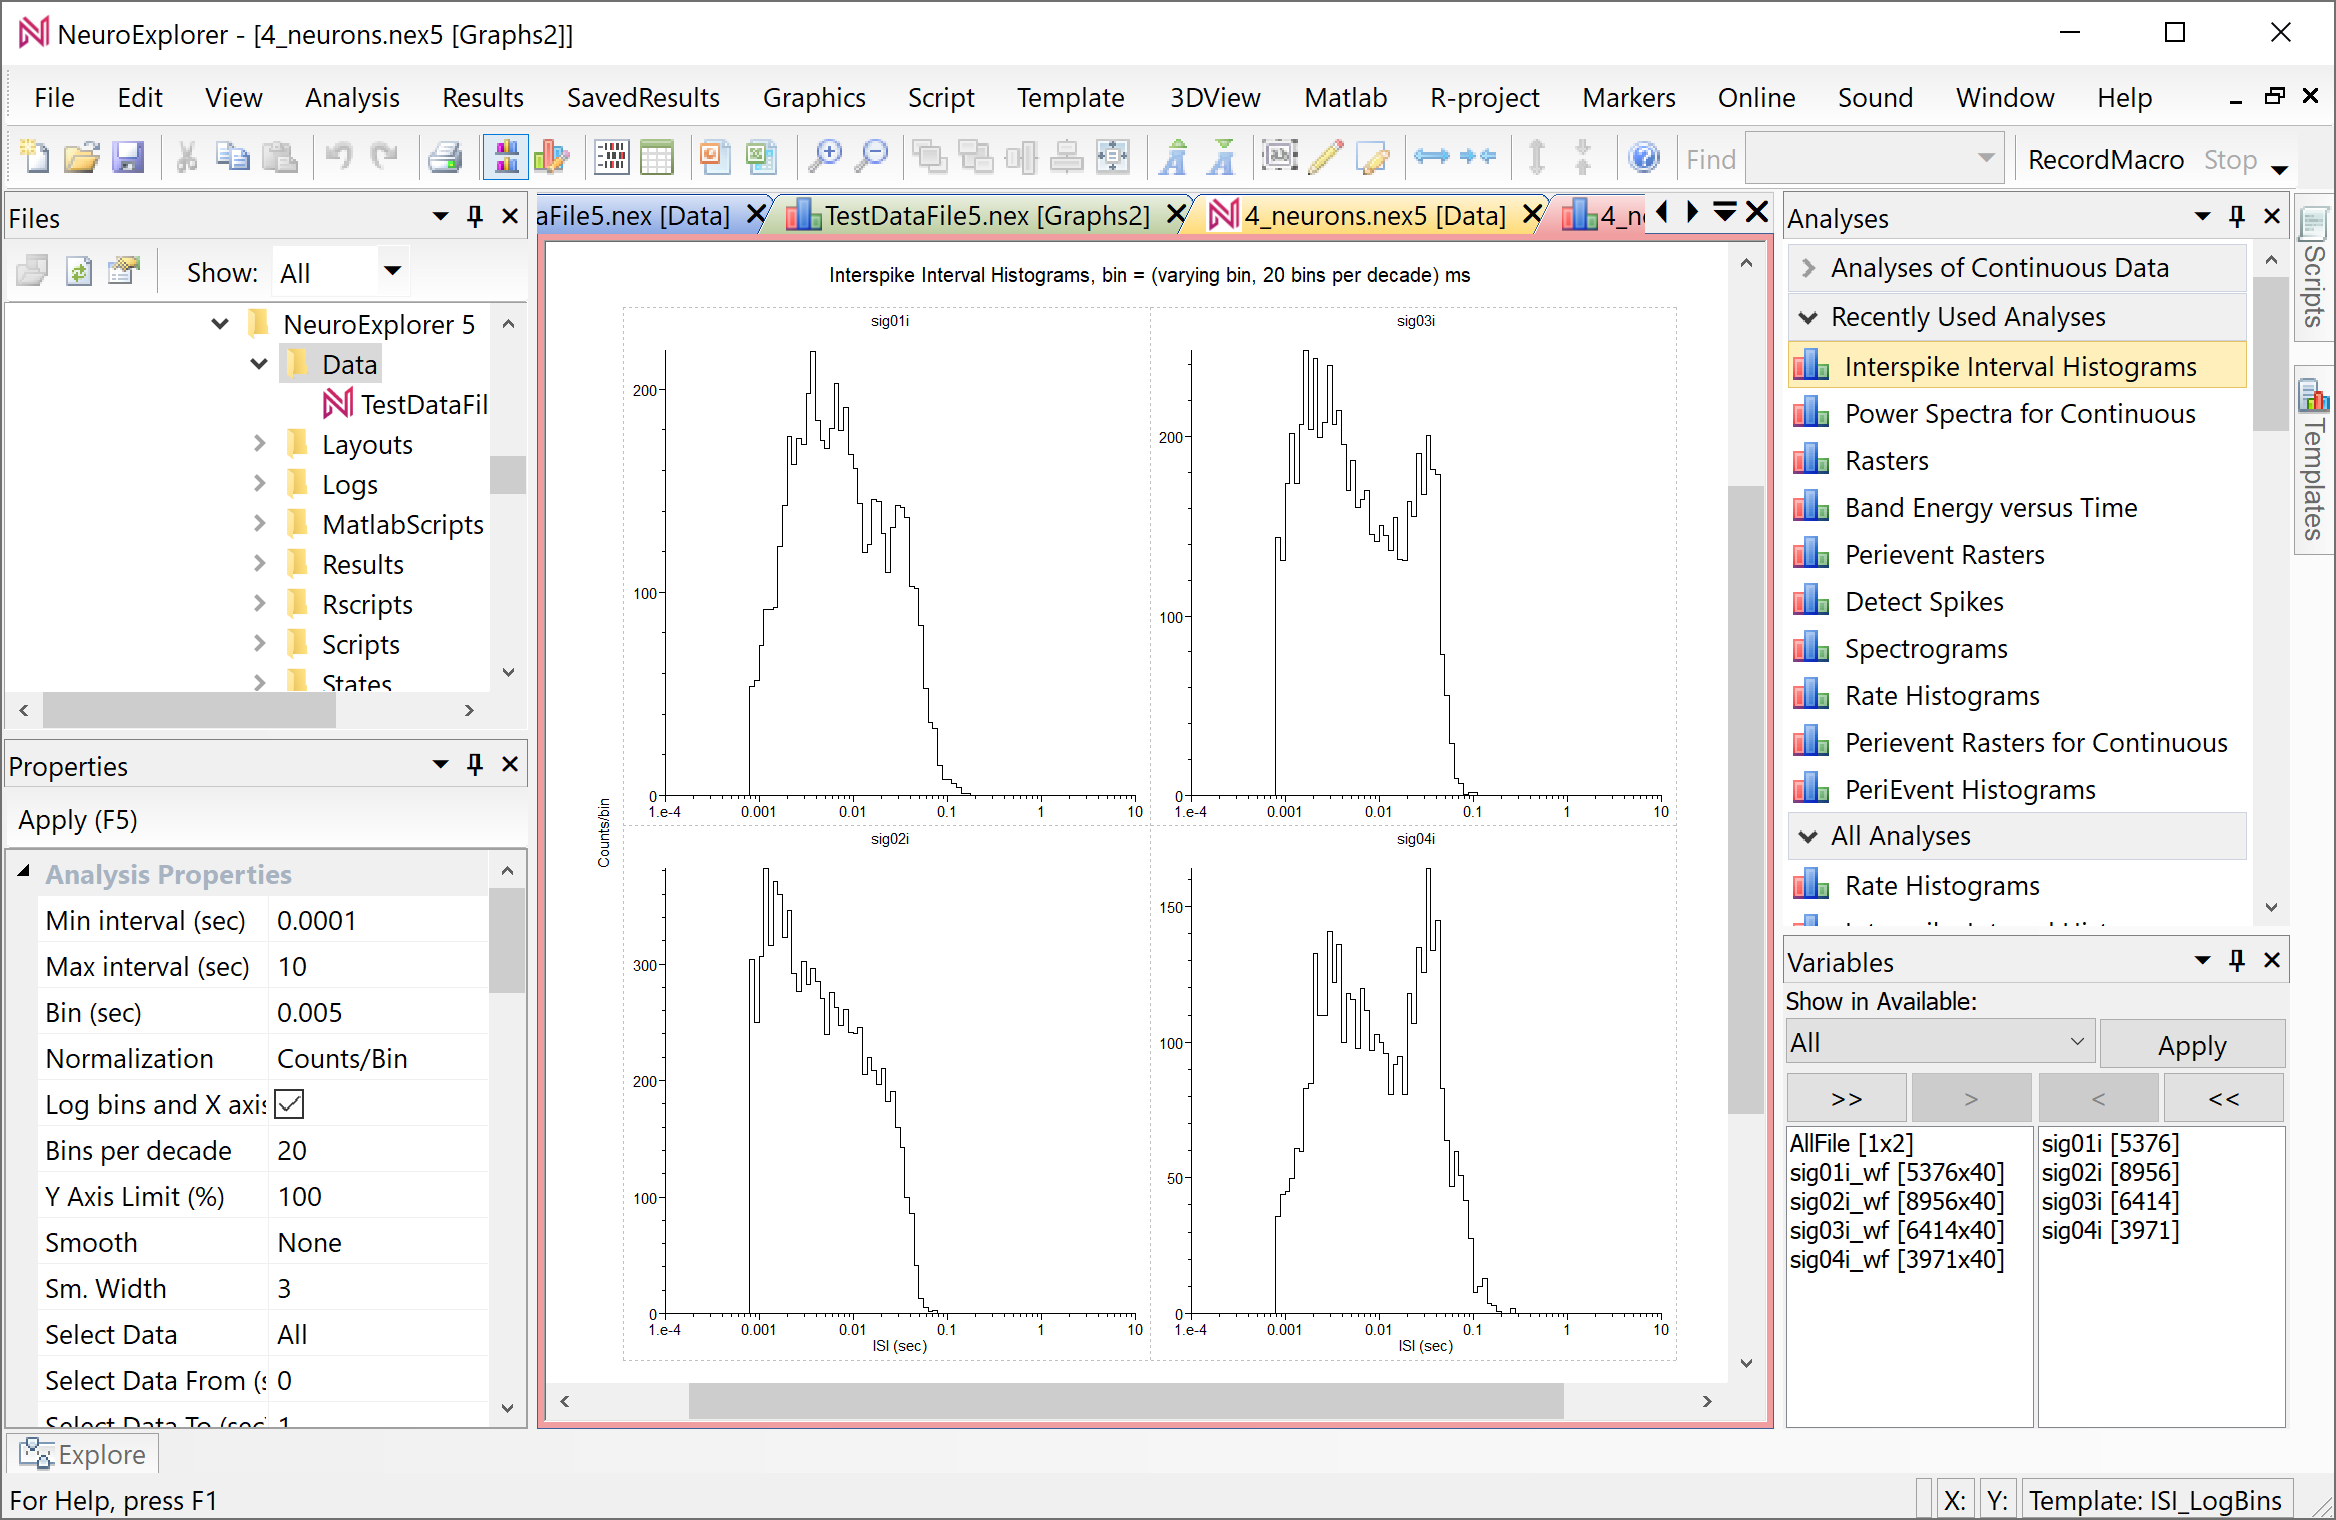Switch to TestDataFile5.nex [Graphs2] tab
2336x1520 pixels.
985,215
